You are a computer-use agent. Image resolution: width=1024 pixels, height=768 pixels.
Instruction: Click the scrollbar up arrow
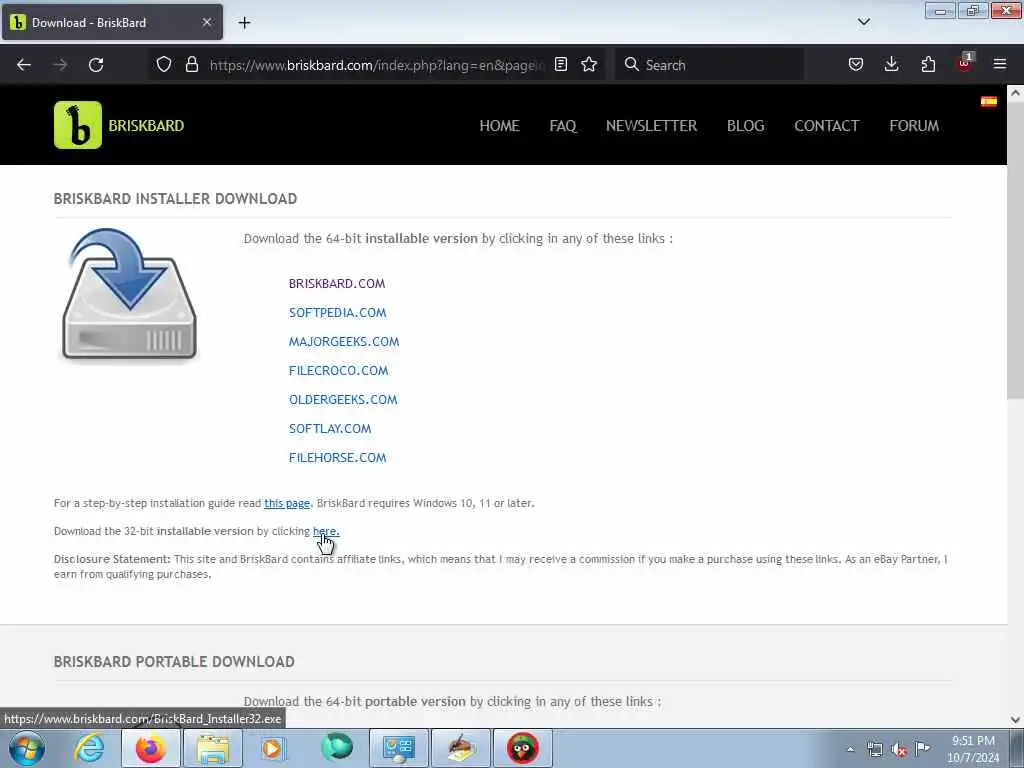tap(1015, 93)
